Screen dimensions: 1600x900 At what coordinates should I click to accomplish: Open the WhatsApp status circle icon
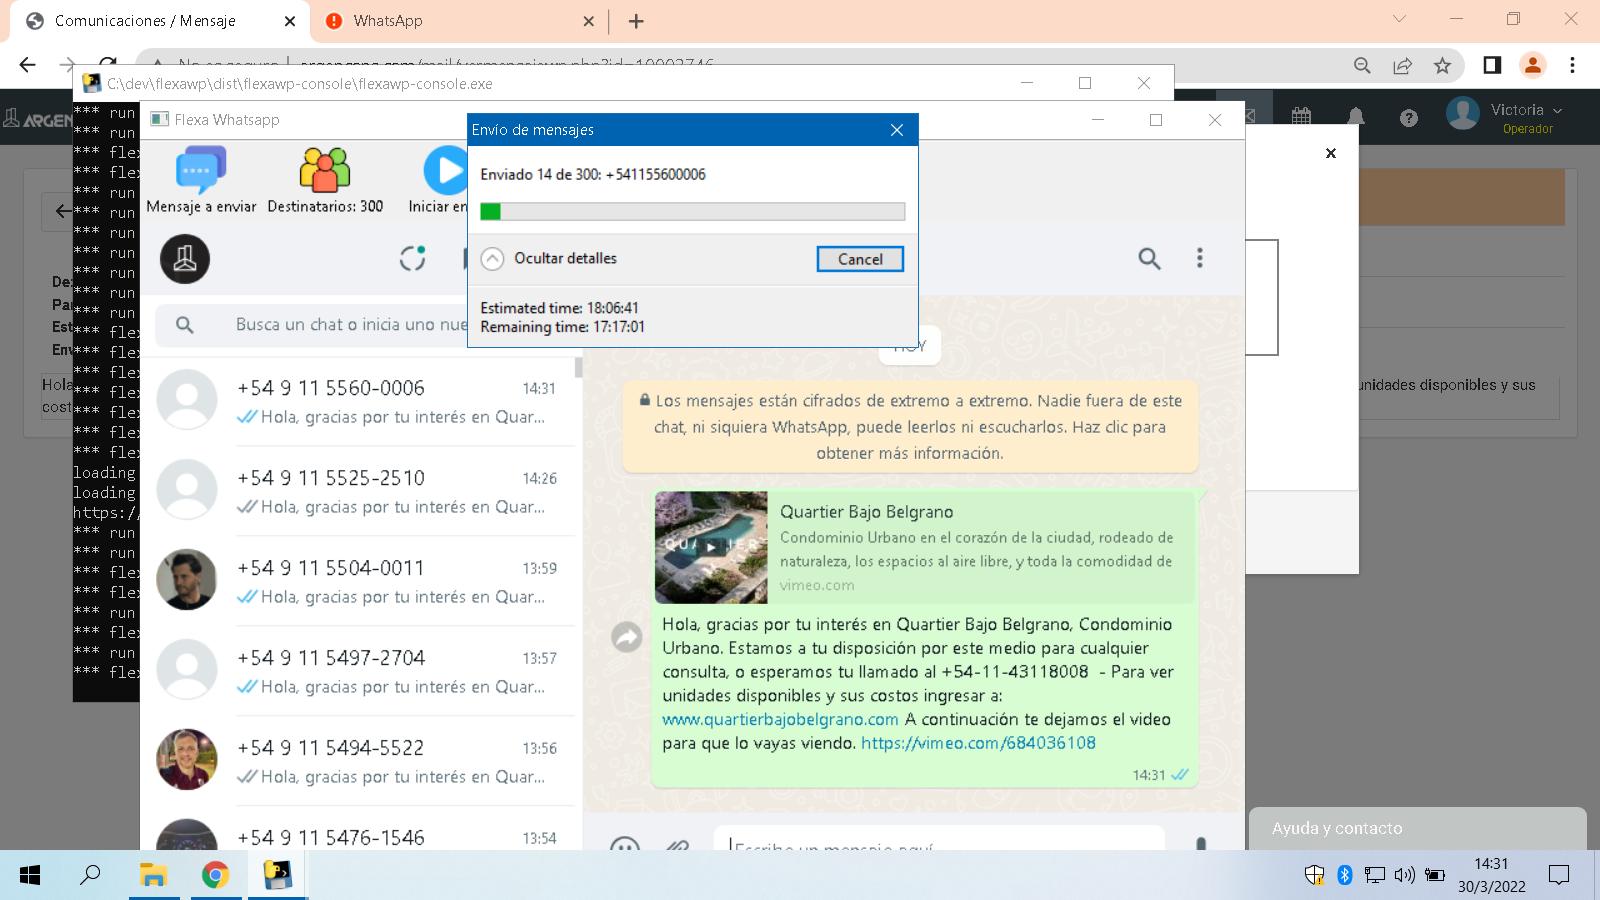[x=413, y=259]
